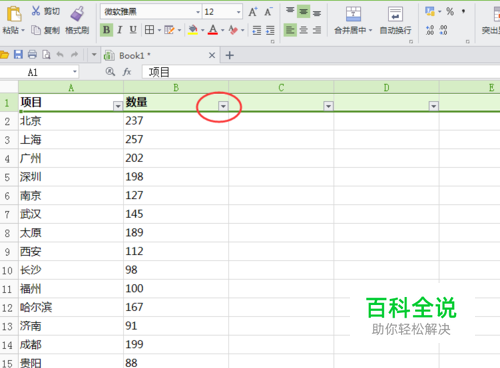Toggle Underline formatting
Screen dimensions: 500x368
coord(133,30)
